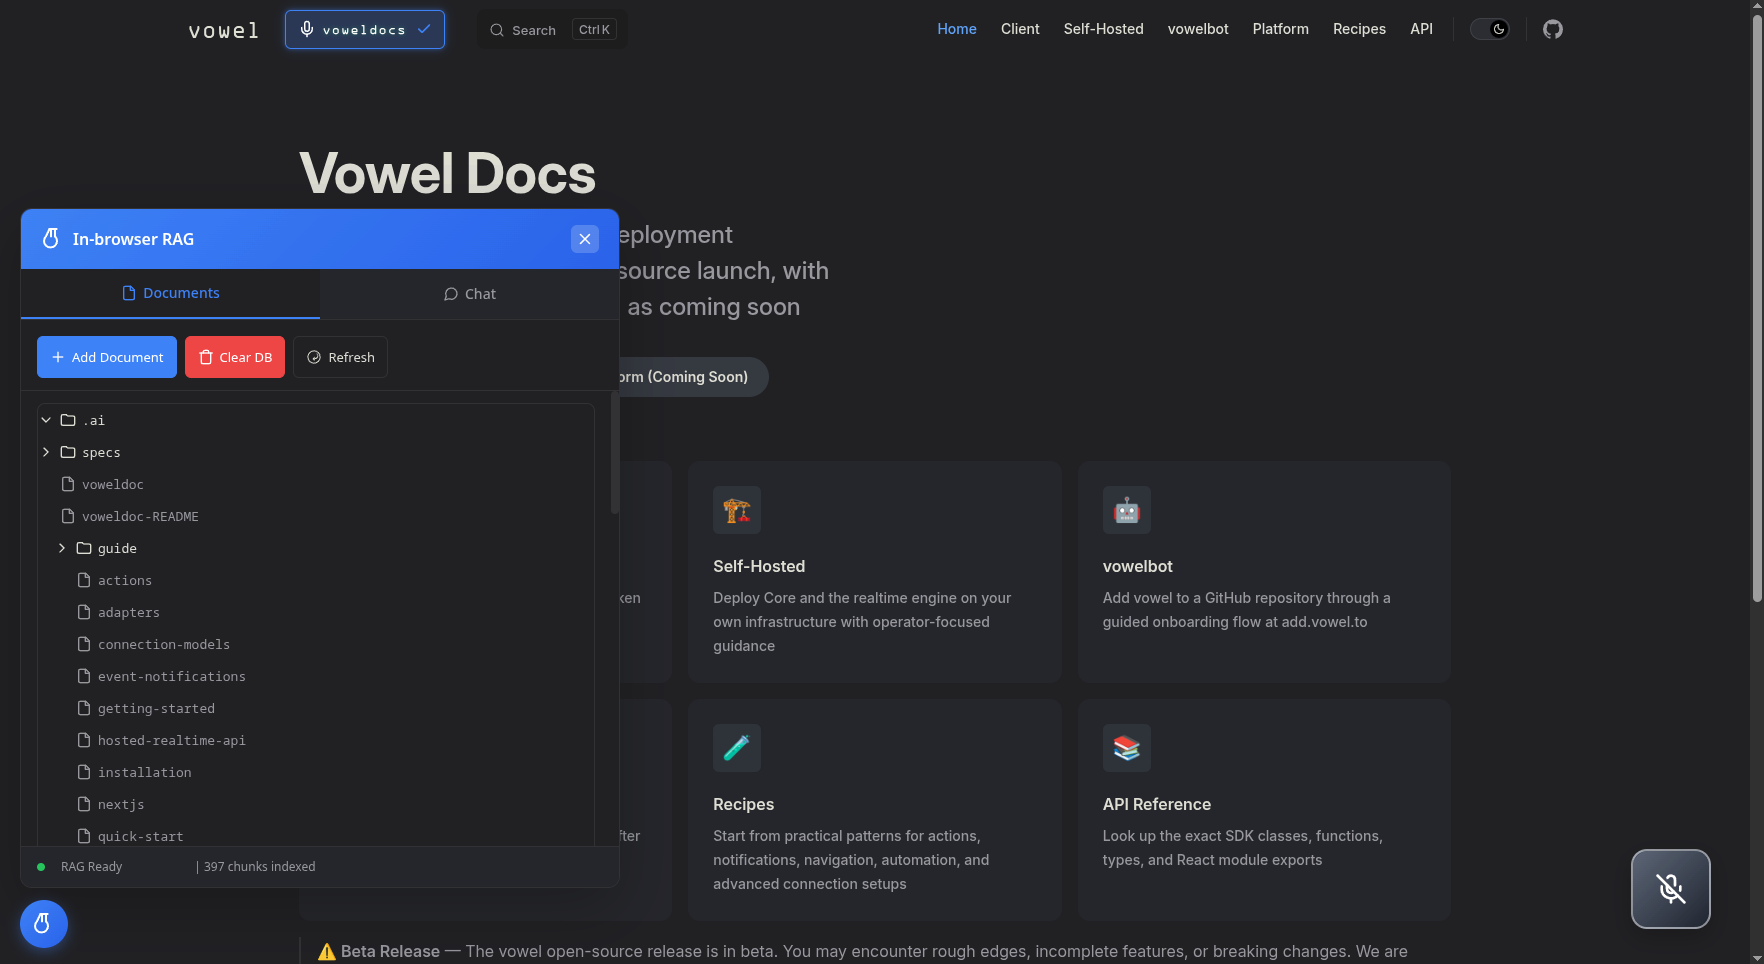This screenshot has width=1764, height=964.
Task: Click the Add Document button
Action: coord(106,357)
